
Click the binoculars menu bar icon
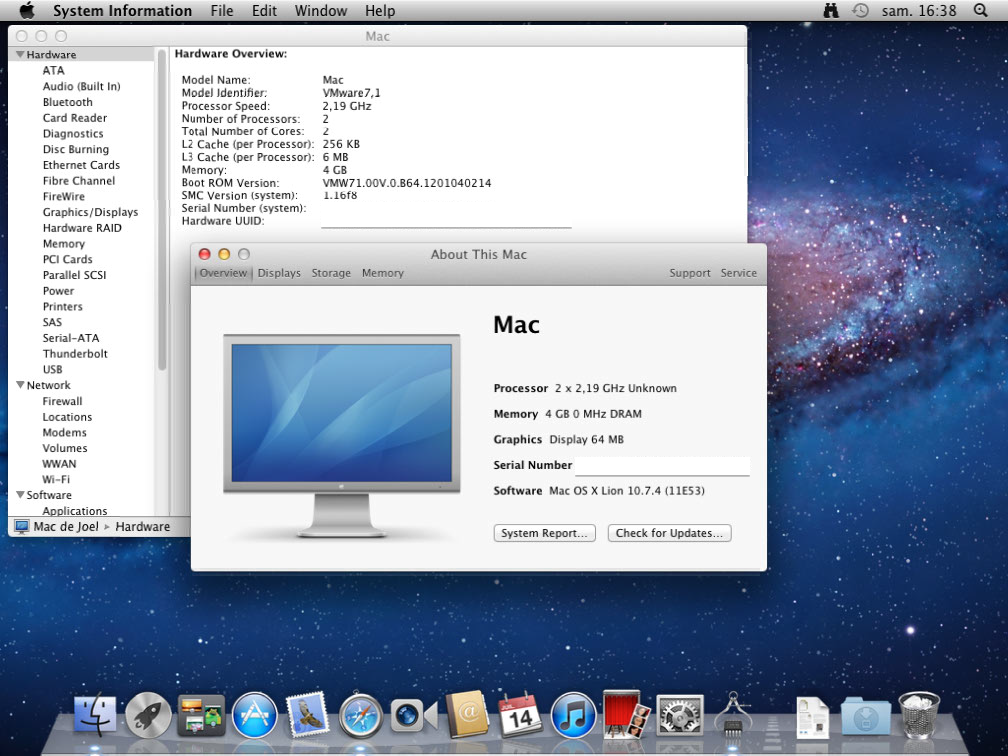(x=831, y=10)
